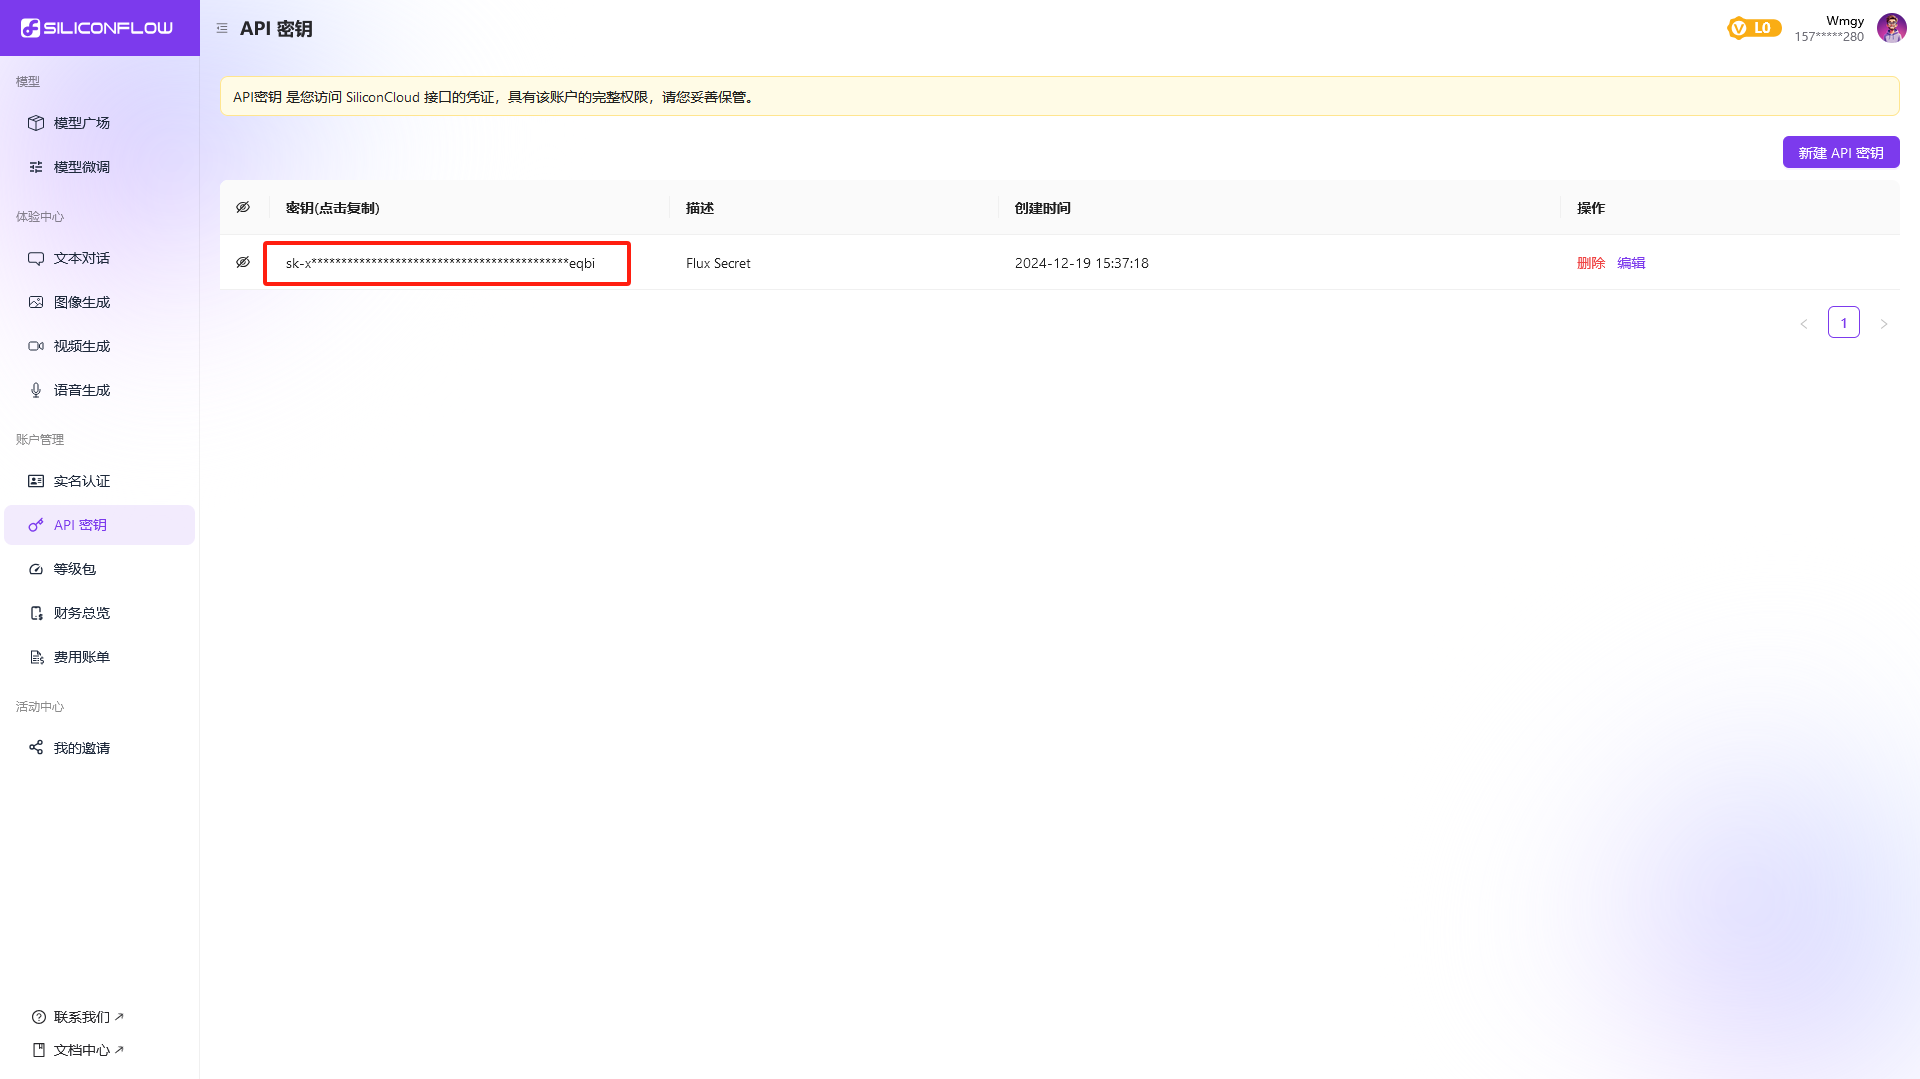
Task: Click the 实名认证 ID card icon
Action: coord(36,481)
